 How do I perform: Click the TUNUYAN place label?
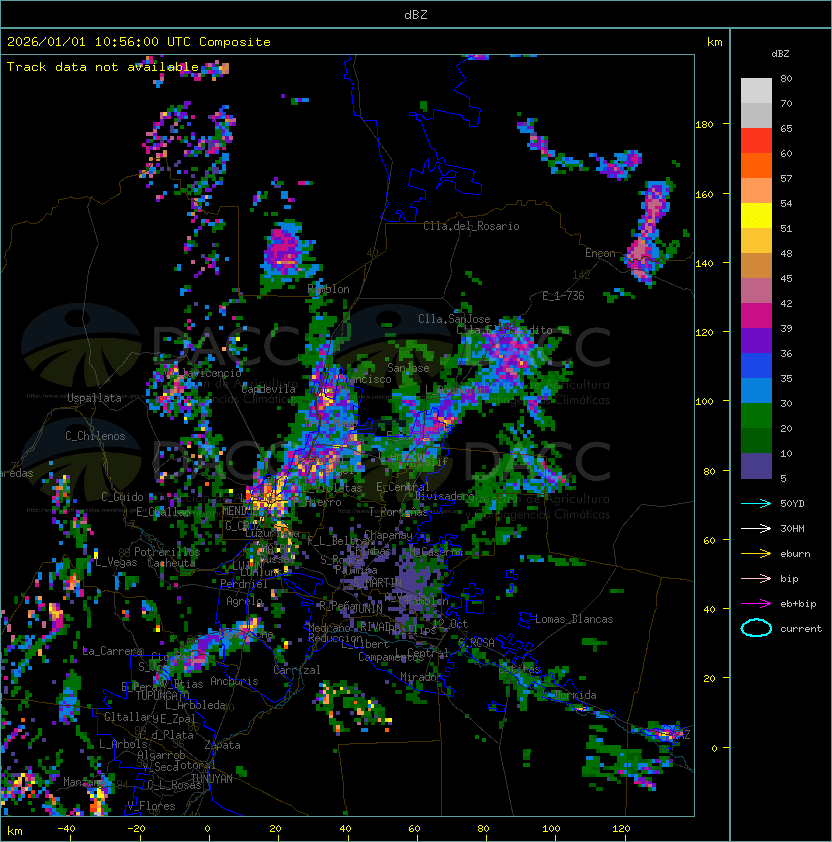[x=212, y=779]
